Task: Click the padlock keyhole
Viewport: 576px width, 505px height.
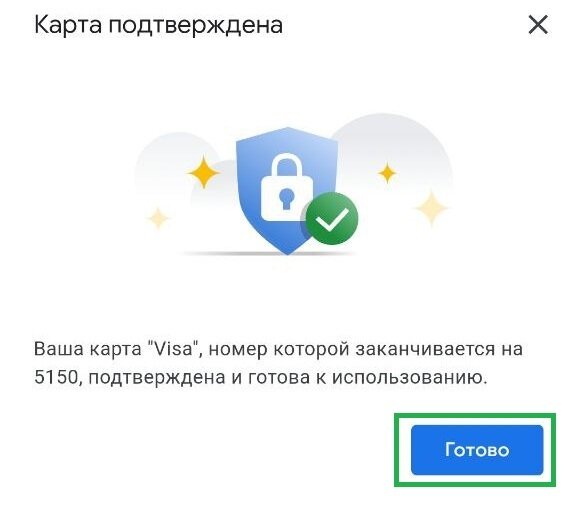Action: click(x=286, y=198)
